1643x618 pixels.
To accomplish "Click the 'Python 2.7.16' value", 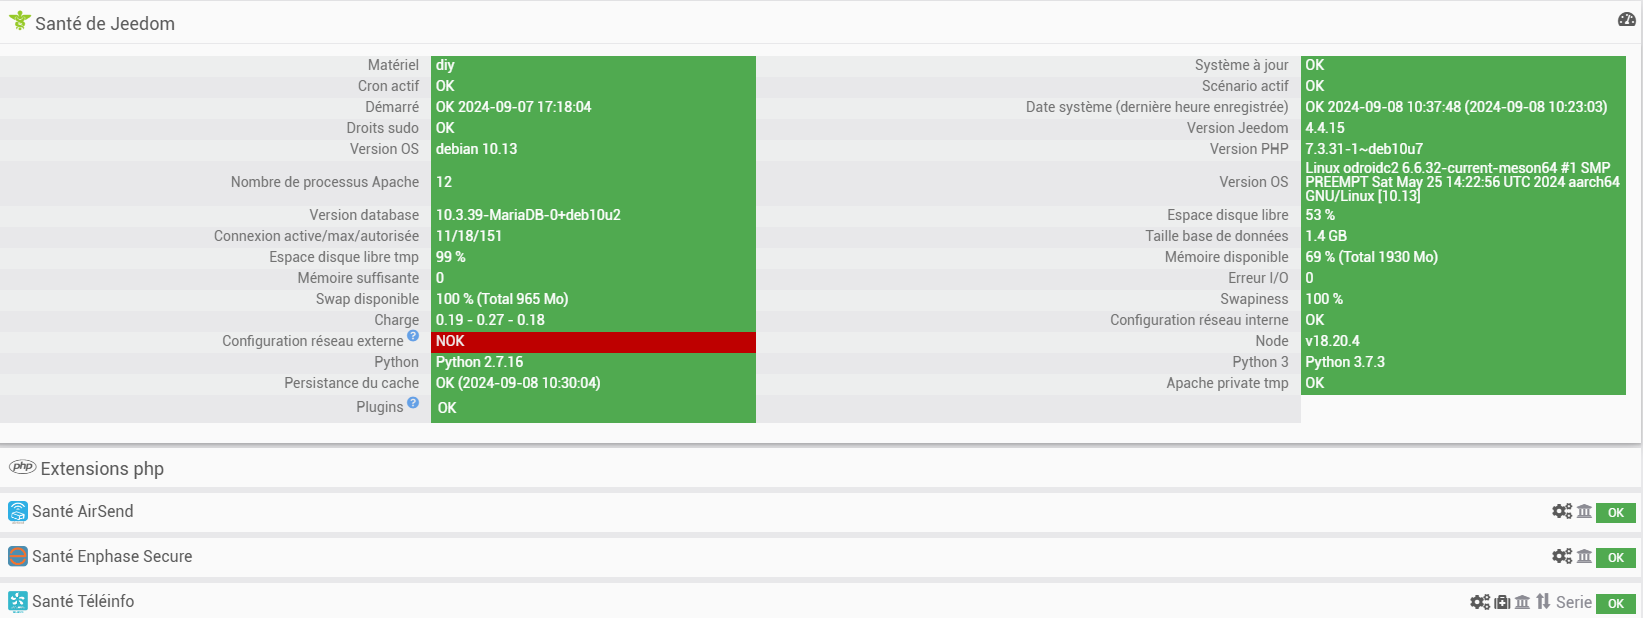I will 479,362.
